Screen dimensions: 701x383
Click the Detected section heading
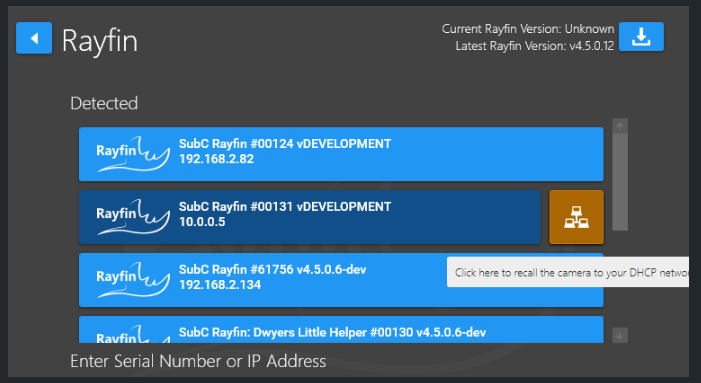point(104,103)
